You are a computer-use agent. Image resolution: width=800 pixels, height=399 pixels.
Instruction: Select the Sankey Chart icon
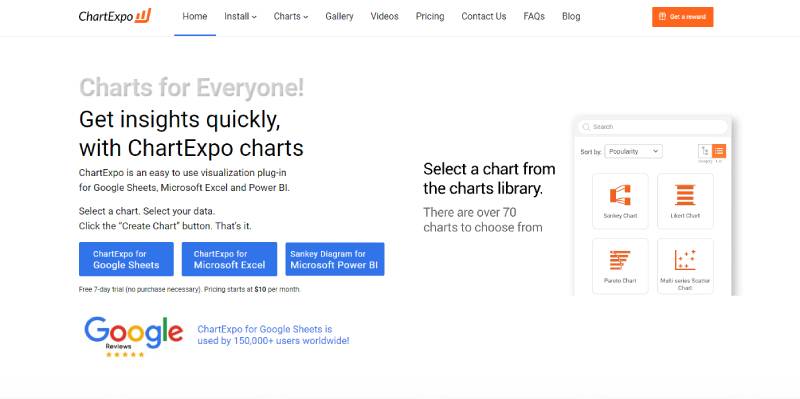pos(620,195)
